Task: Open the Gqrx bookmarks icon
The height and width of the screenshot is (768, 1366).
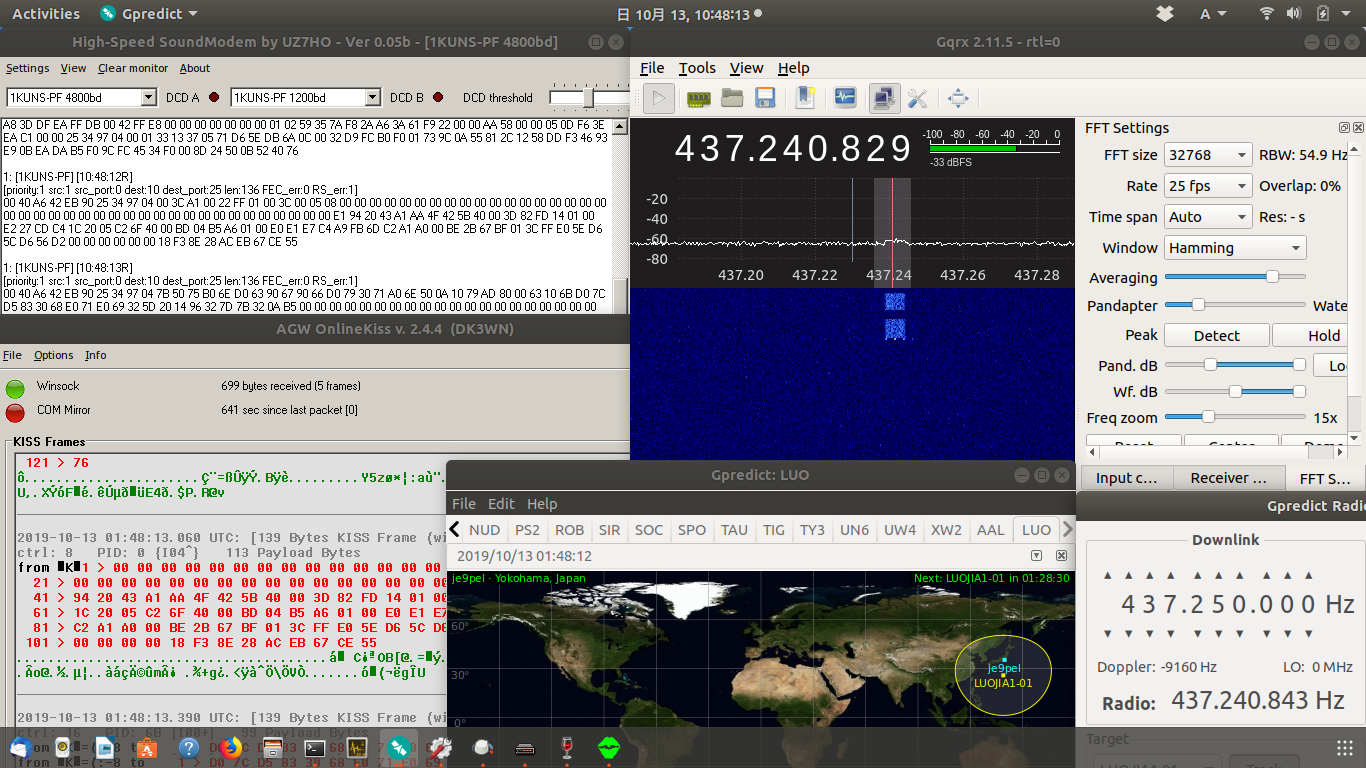Action: tap(806, 98)
